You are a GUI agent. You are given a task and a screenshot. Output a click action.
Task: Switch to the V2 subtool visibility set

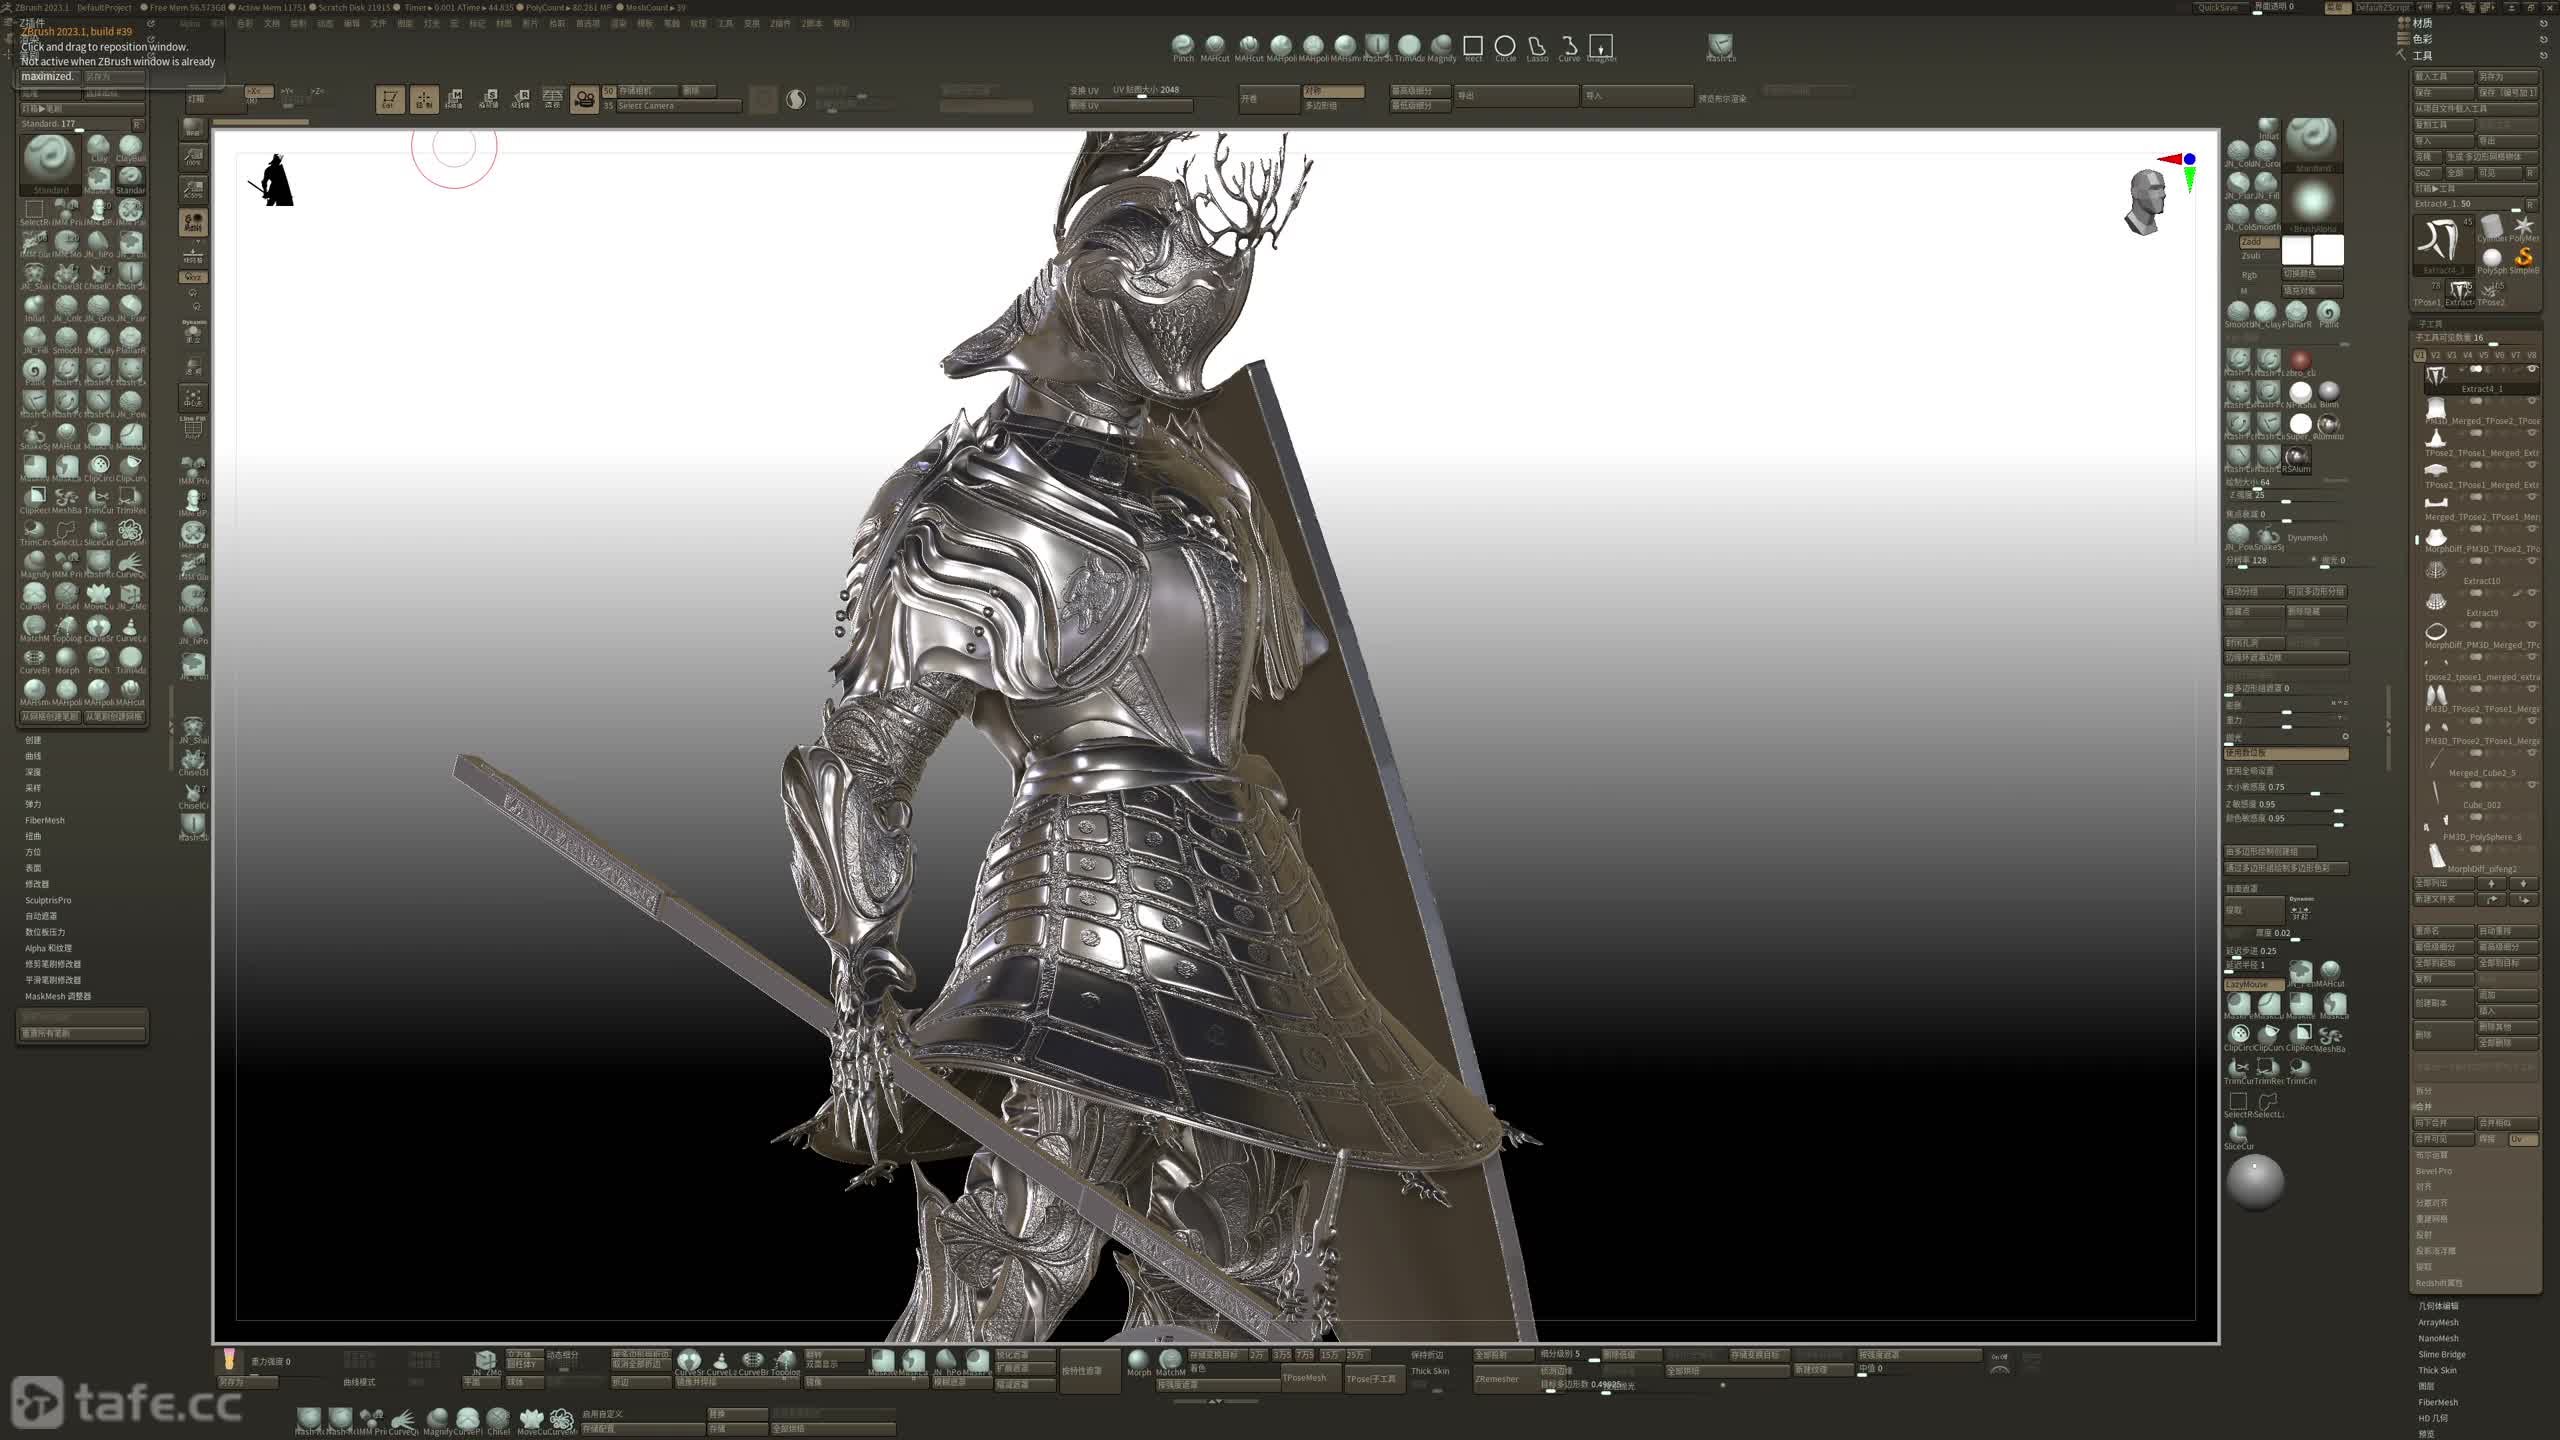(x=2435, y=355)
